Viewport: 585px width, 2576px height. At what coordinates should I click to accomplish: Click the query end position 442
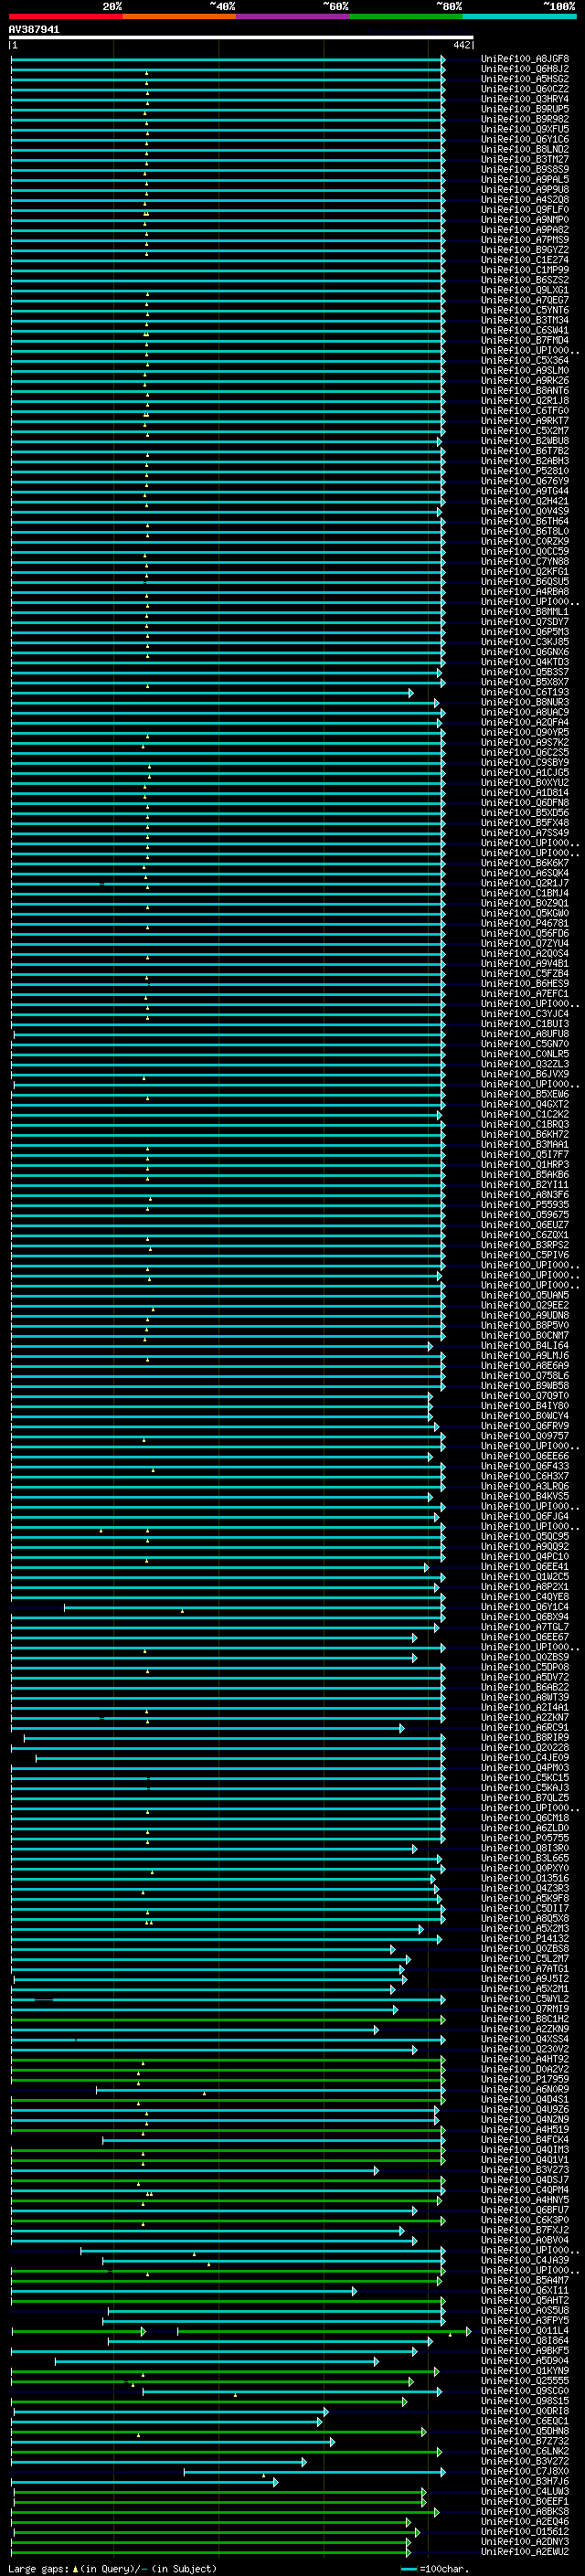click(461, 45)
